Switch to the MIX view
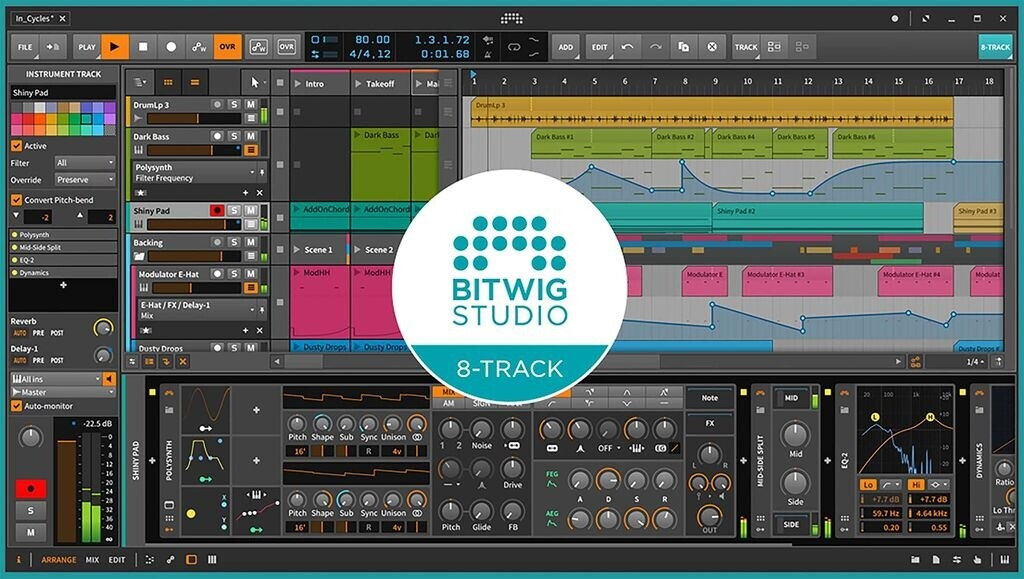This screenshot has height=579, width=1024. [92, 560]
